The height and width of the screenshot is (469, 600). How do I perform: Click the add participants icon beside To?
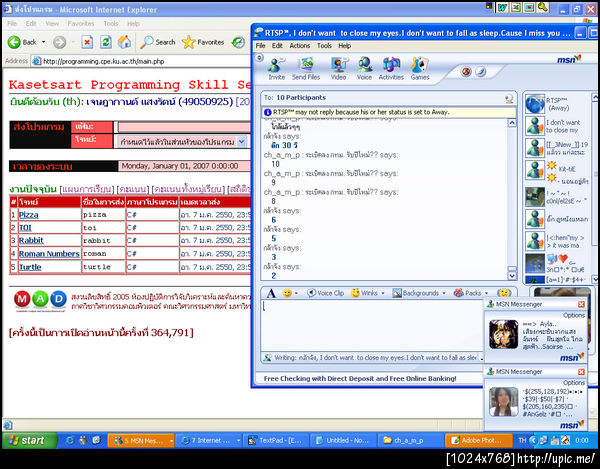pos(509,99)
